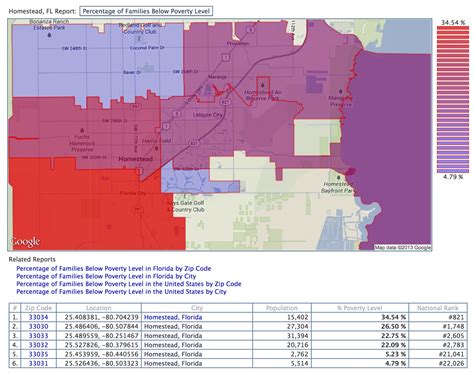Click the 4.79 % legend minimum label
The height and width of the screenshot is (381, 474).
(453, 177)
